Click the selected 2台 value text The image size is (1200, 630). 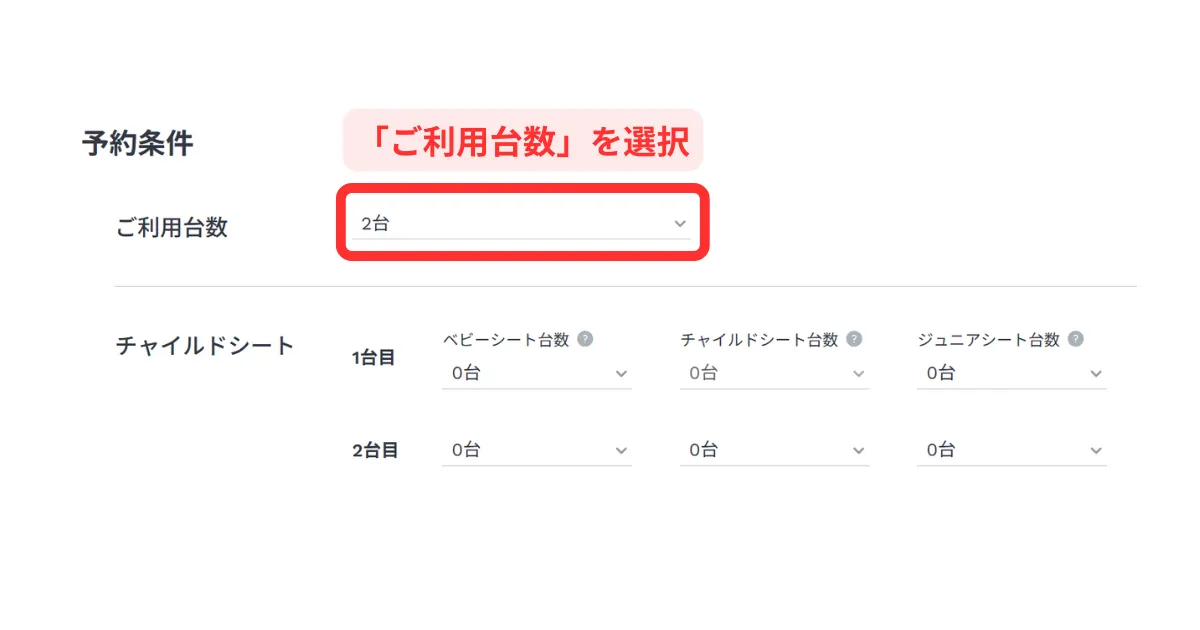(375, 224)
